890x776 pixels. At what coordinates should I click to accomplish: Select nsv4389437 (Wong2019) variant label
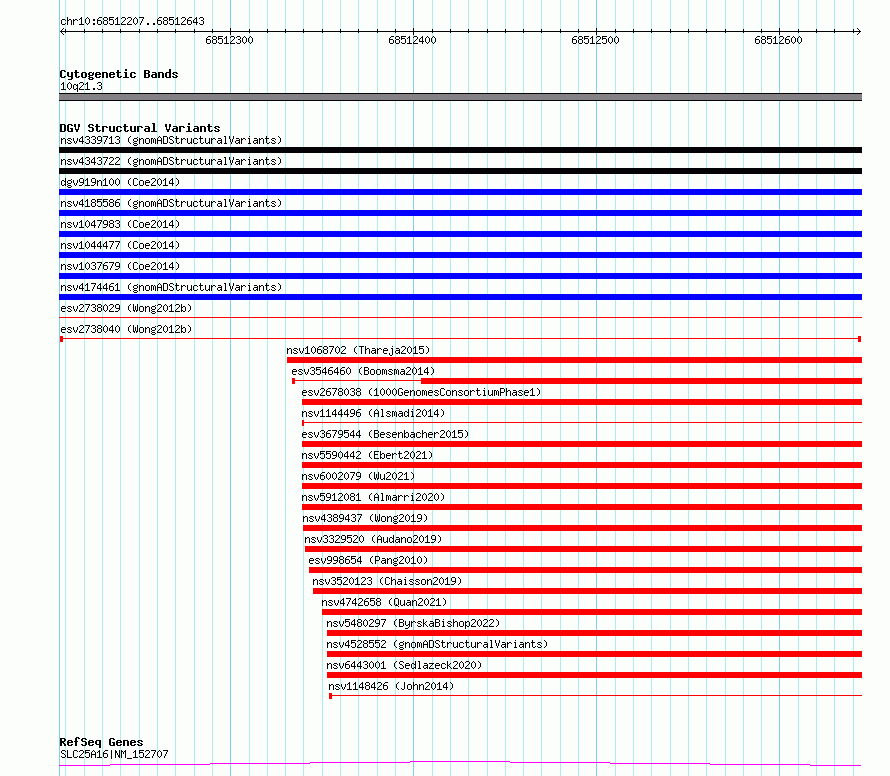pyautogui.click(x=365, y=518)
